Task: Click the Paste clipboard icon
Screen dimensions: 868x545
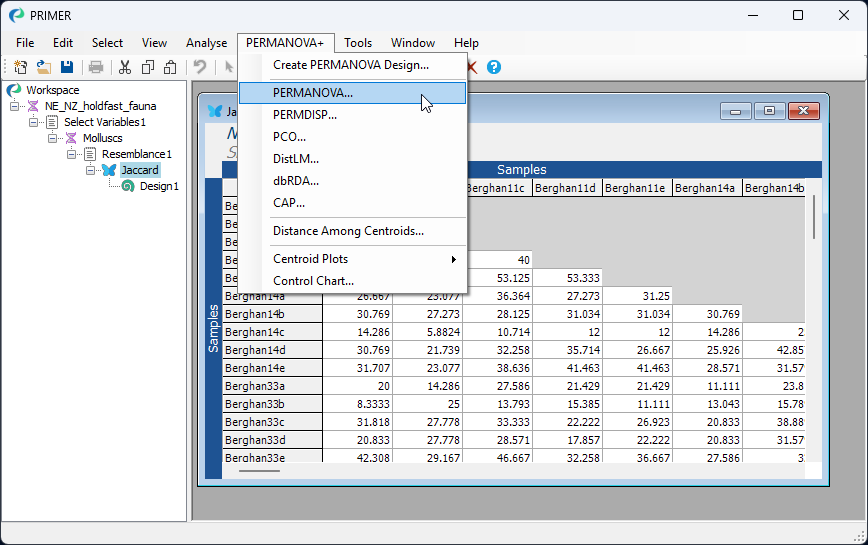Action: pos(171,67)
